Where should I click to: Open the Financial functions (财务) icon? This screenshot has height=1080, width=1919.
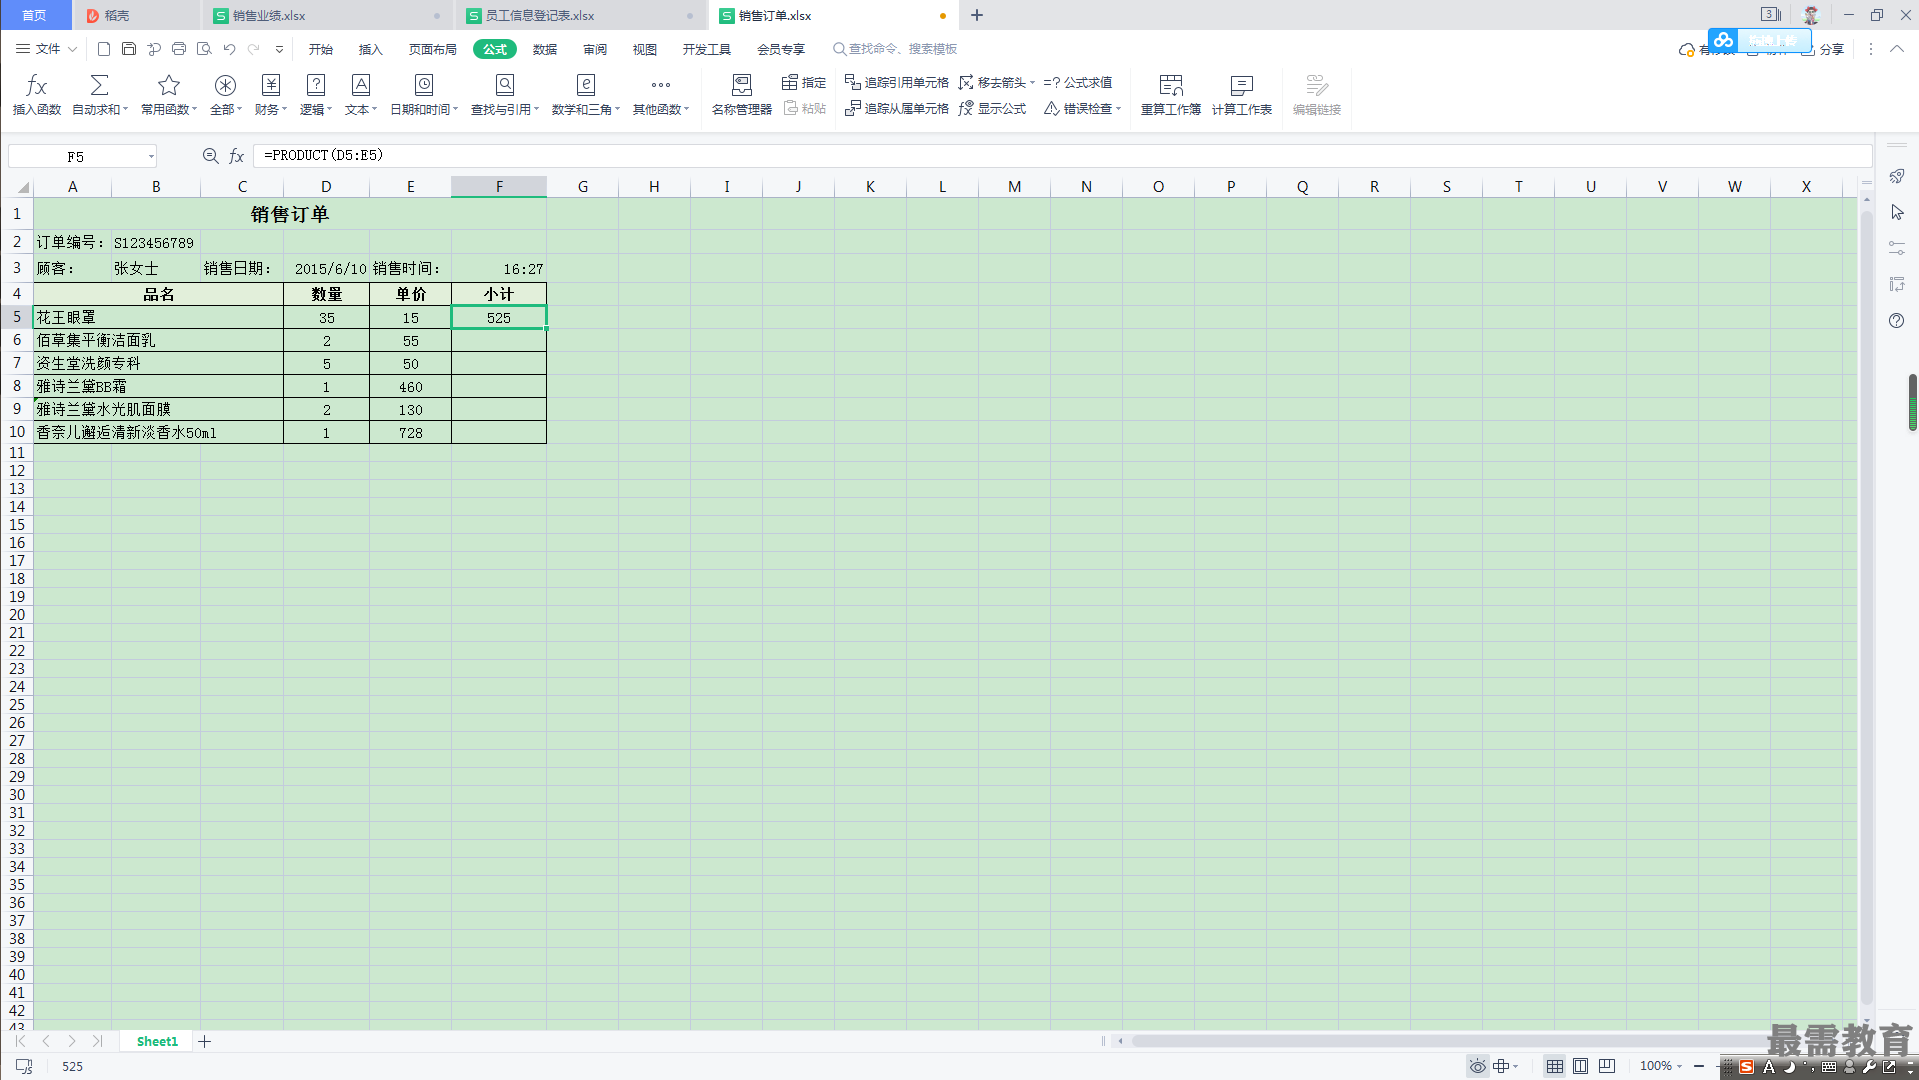270,85
